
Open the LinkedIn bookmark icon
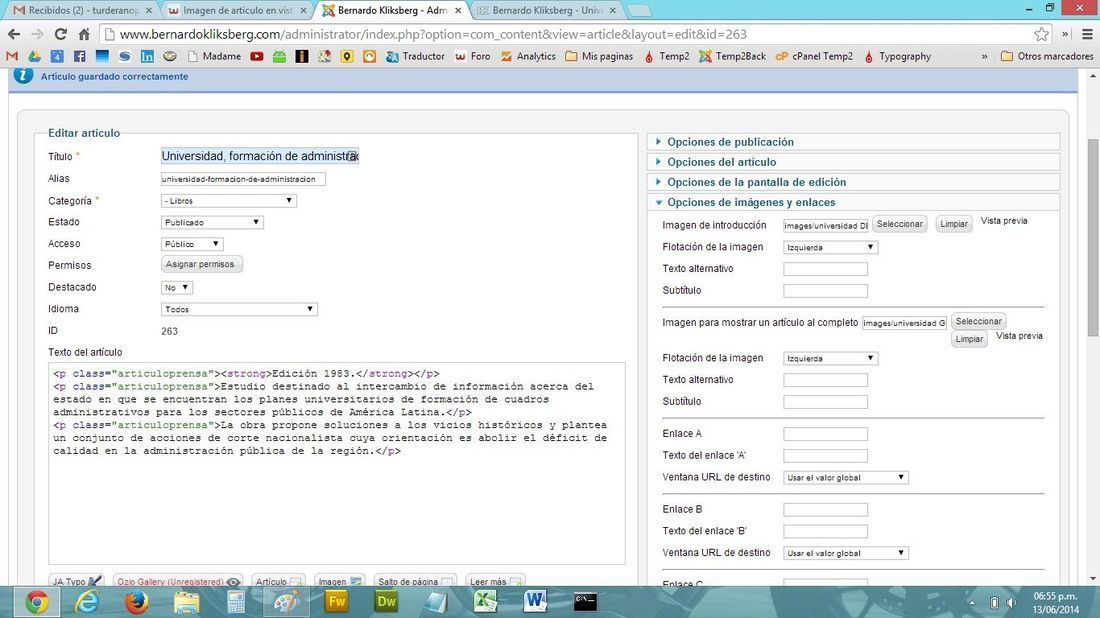tap(147, 56)
